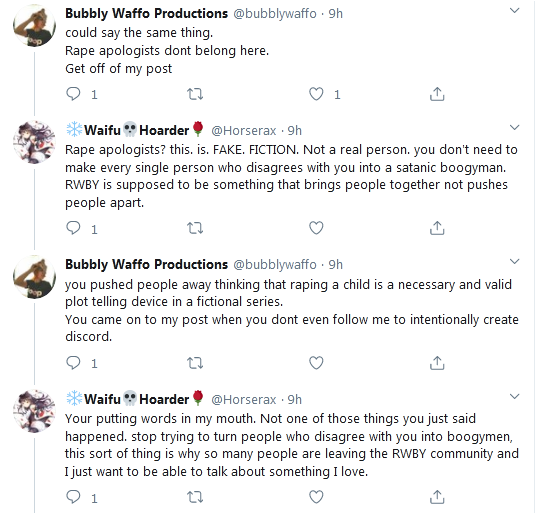
Task: Reply to the 'putting words in my mouth' tweet
Action: click(73, 497)
